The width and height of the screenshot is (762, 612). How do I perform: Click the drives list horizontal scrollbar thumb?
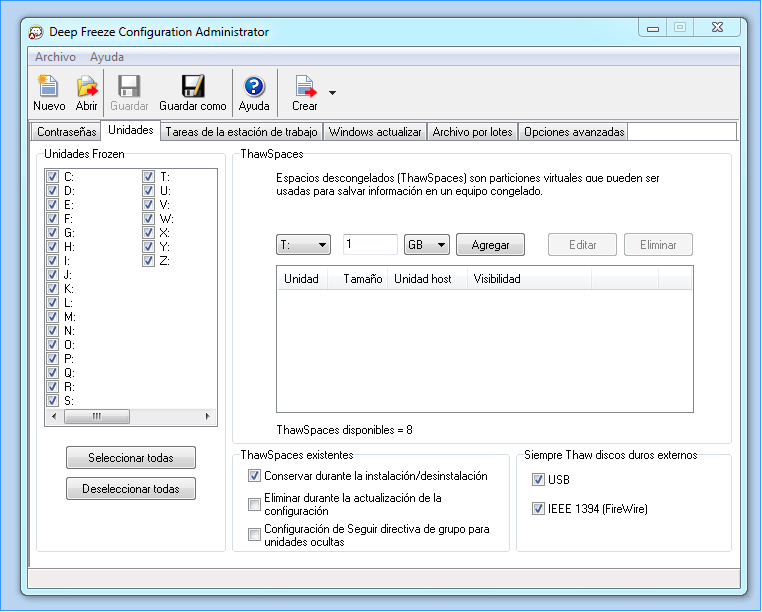pyautogui.click(x=97, y=417)
